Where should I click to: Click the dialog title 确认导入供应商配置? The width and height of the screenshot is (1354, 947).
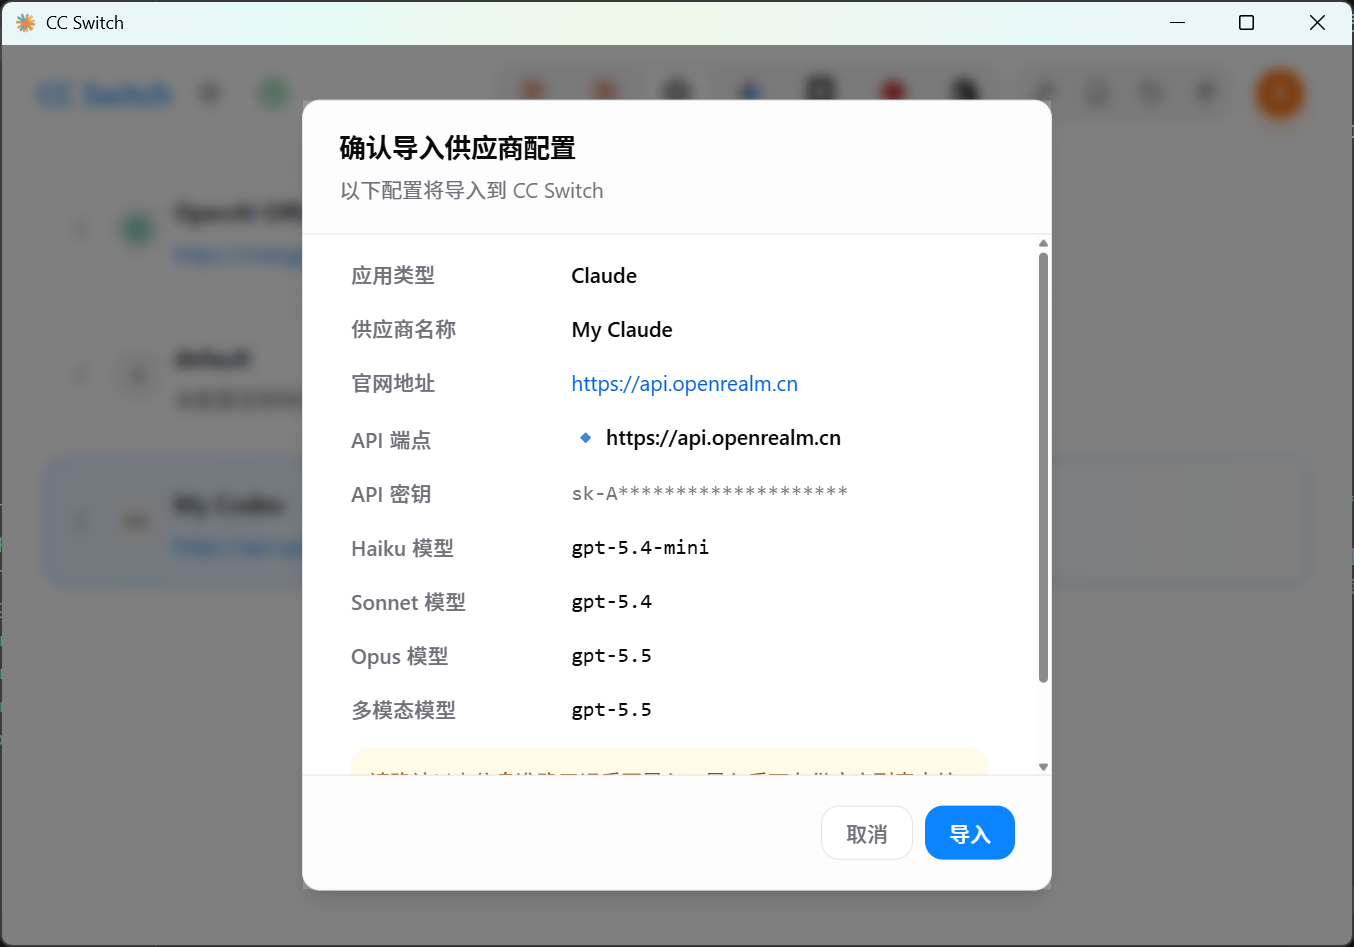(x=457, y=148)
